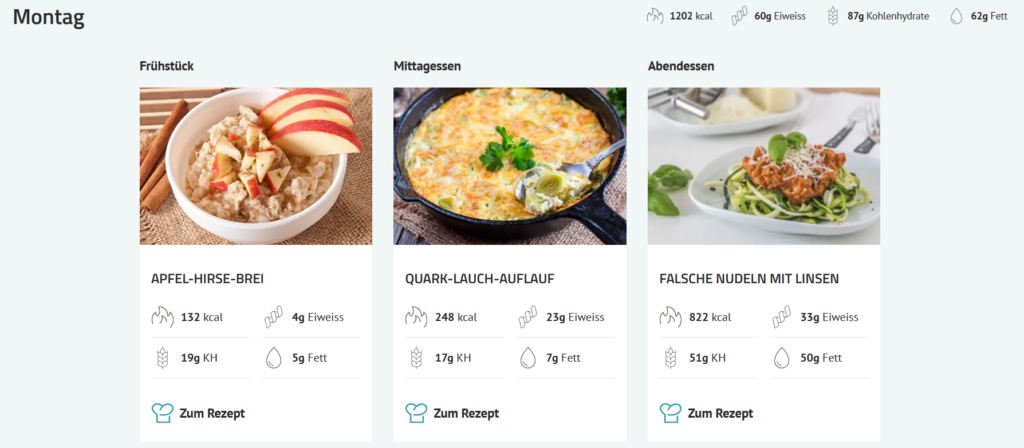Screen dimensions: 1024x448
Task: Click chef hat icon under Falsche Nudeln
Action: pyautogui.click(x=670, y=413)
